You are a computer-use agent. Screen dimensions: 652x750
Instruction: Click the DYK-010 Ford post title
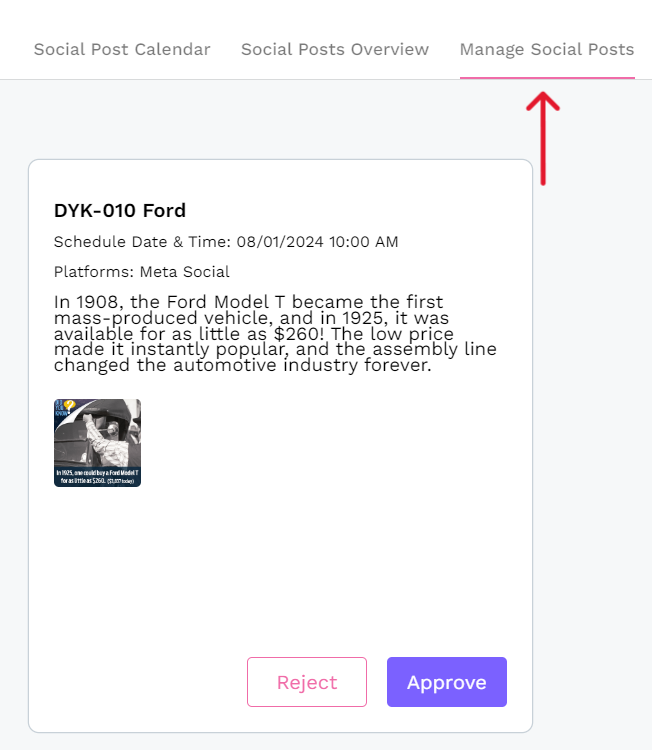(x=120, y=211)
